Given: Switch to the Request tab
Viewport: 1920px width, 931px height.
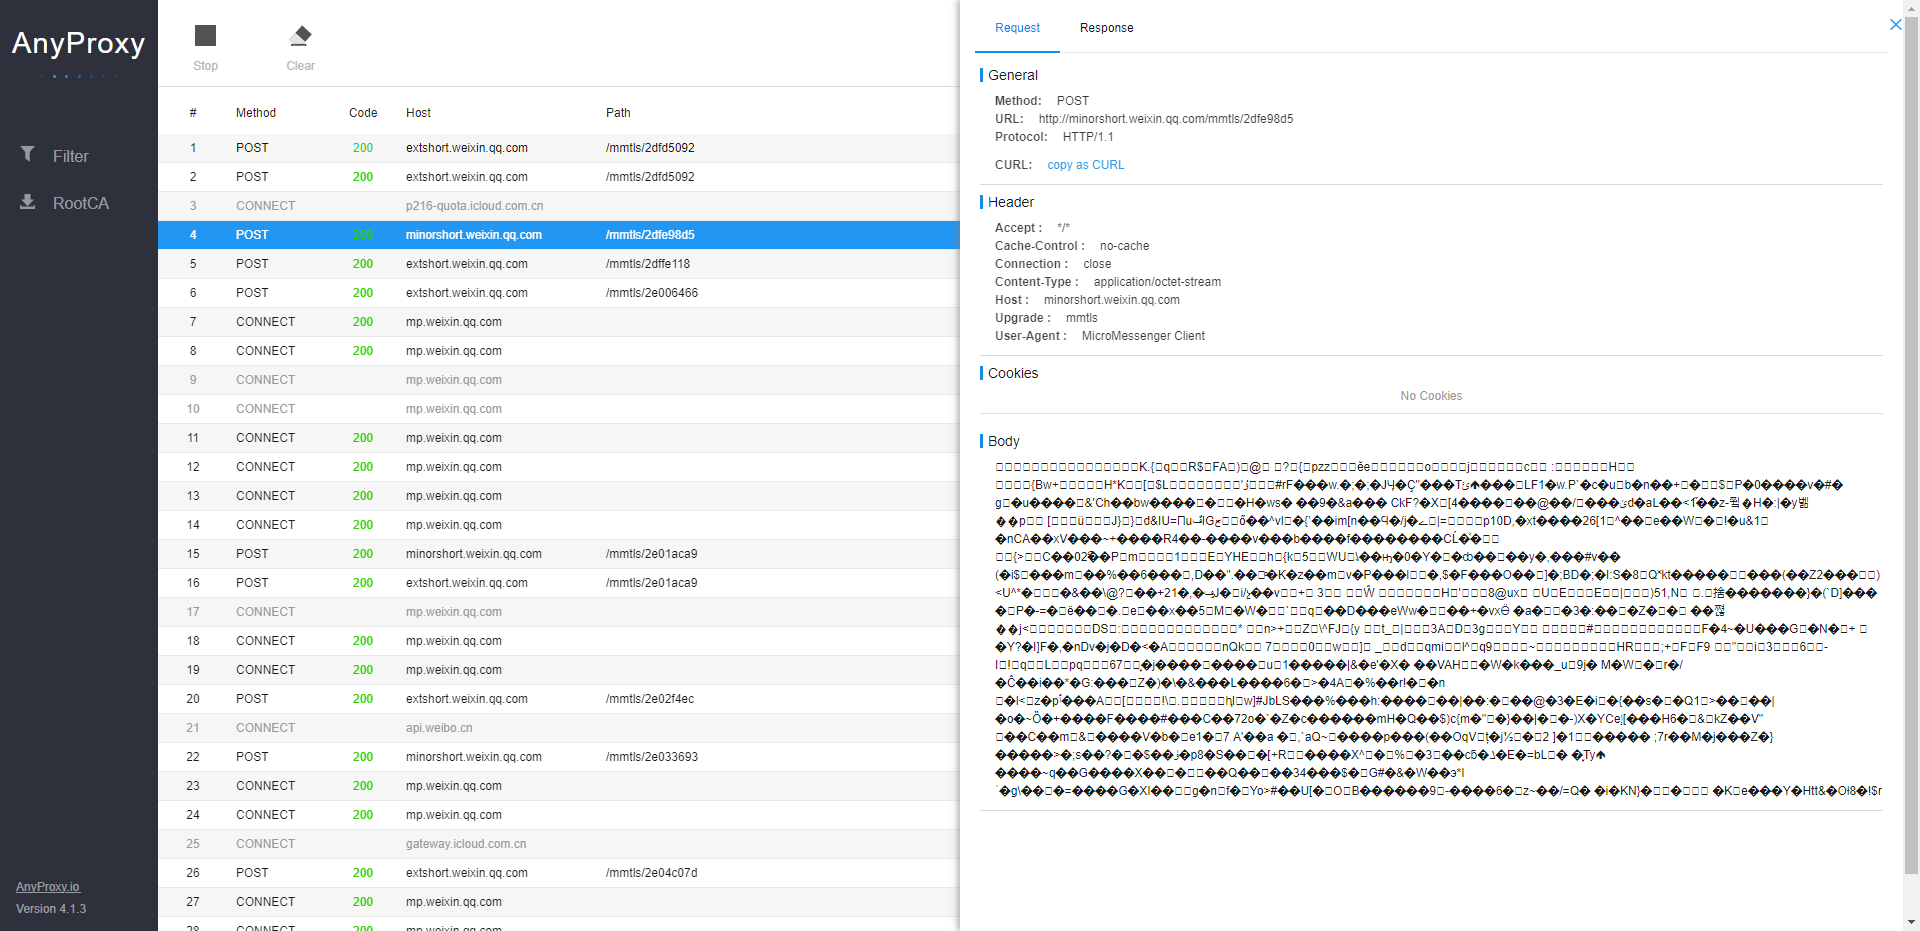Looking at the screenshot, I should [x=1016, y=28].
